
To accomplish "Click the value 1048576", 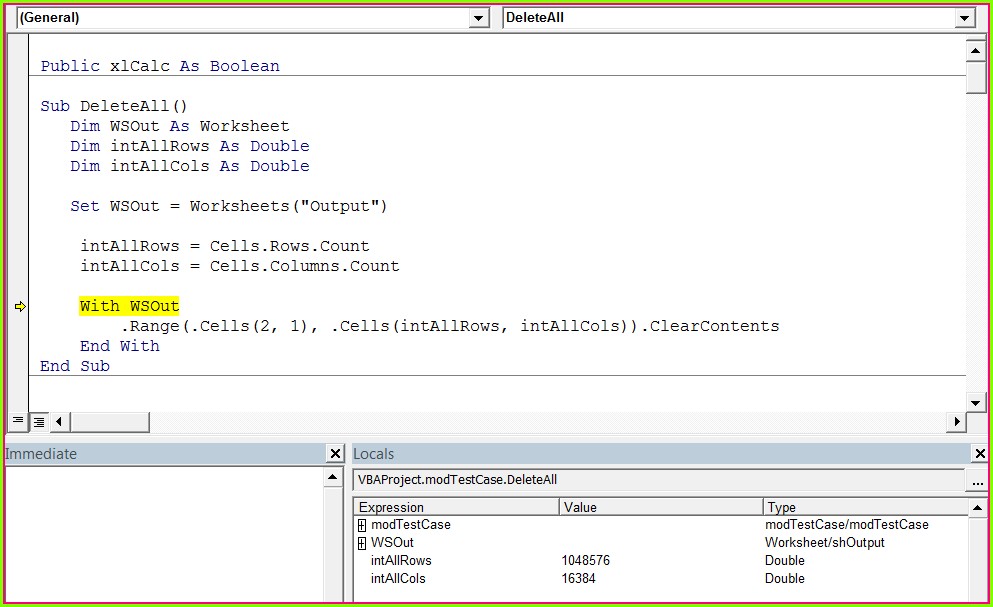I will point(585,561).
